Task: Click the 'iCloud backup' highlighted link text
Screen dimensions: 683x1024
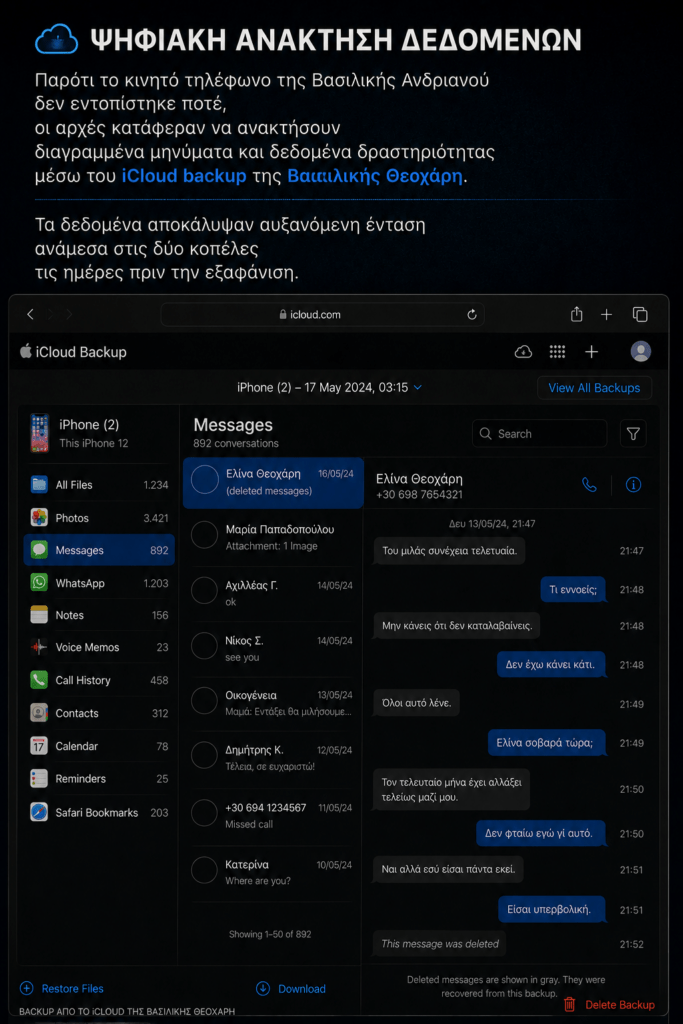Action: pos(184,176)
